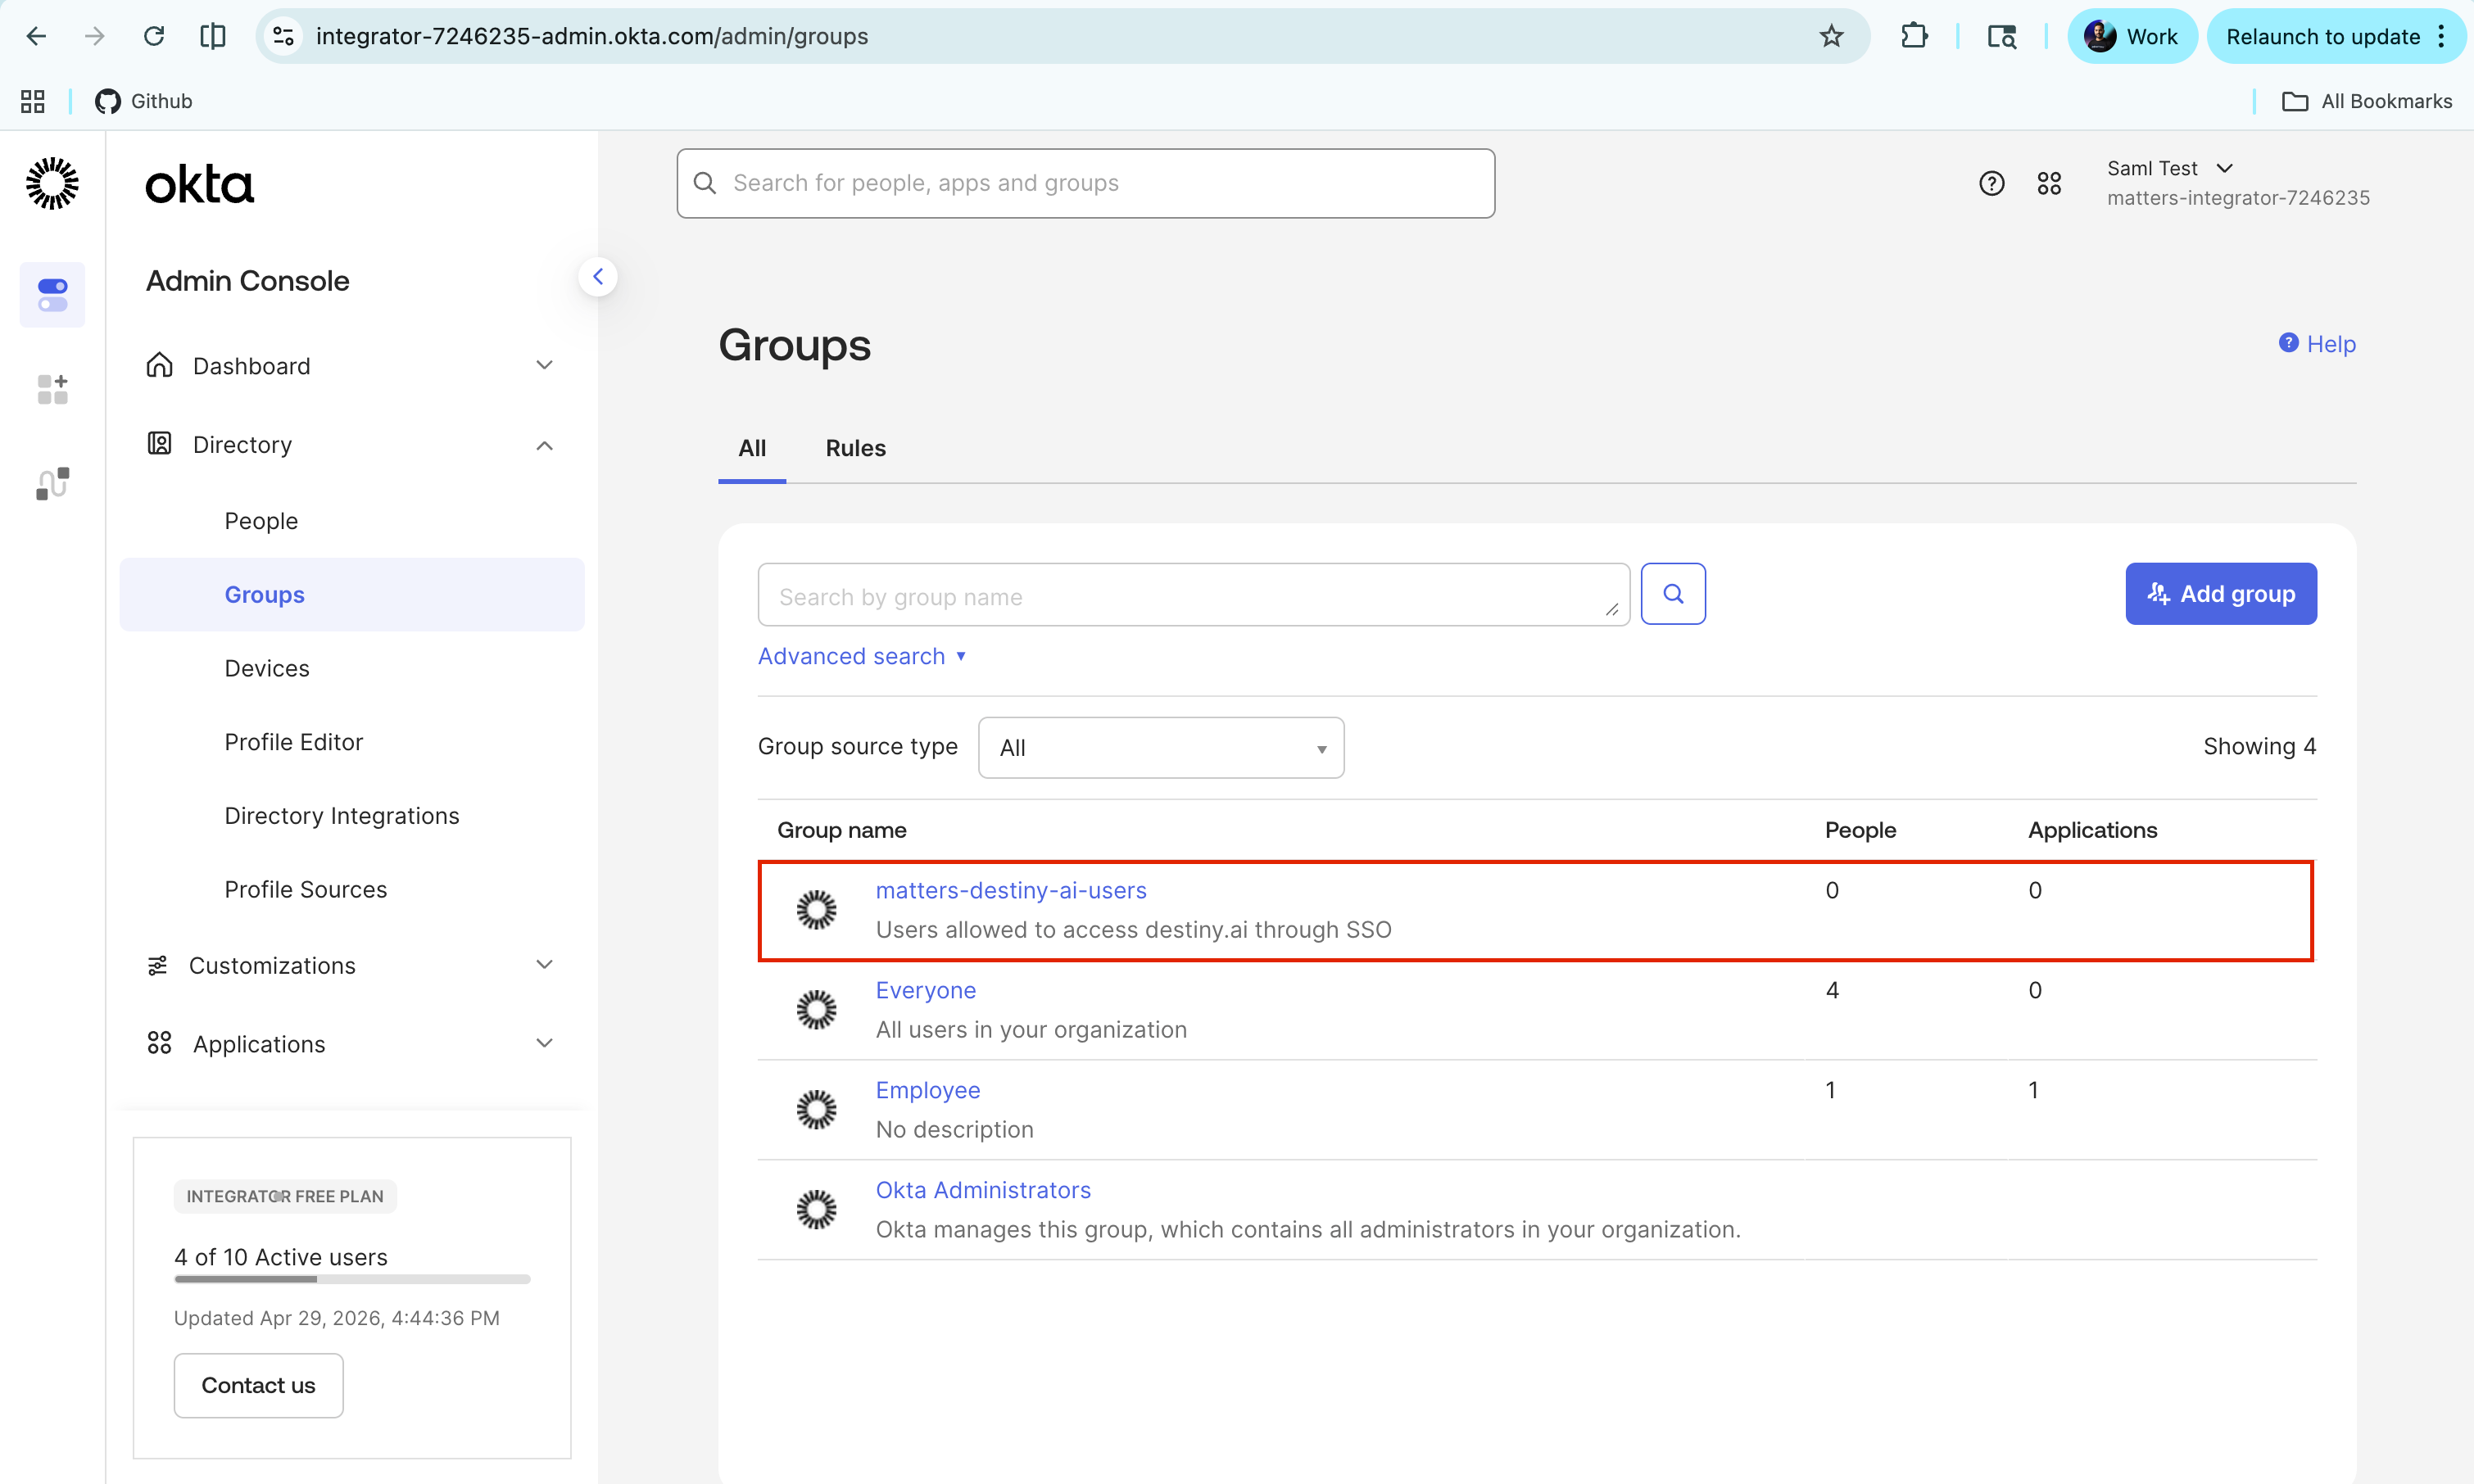Select the Admin Console toggle icon in rail
The image size is (2474, 1484).
[x=52, y=295]
